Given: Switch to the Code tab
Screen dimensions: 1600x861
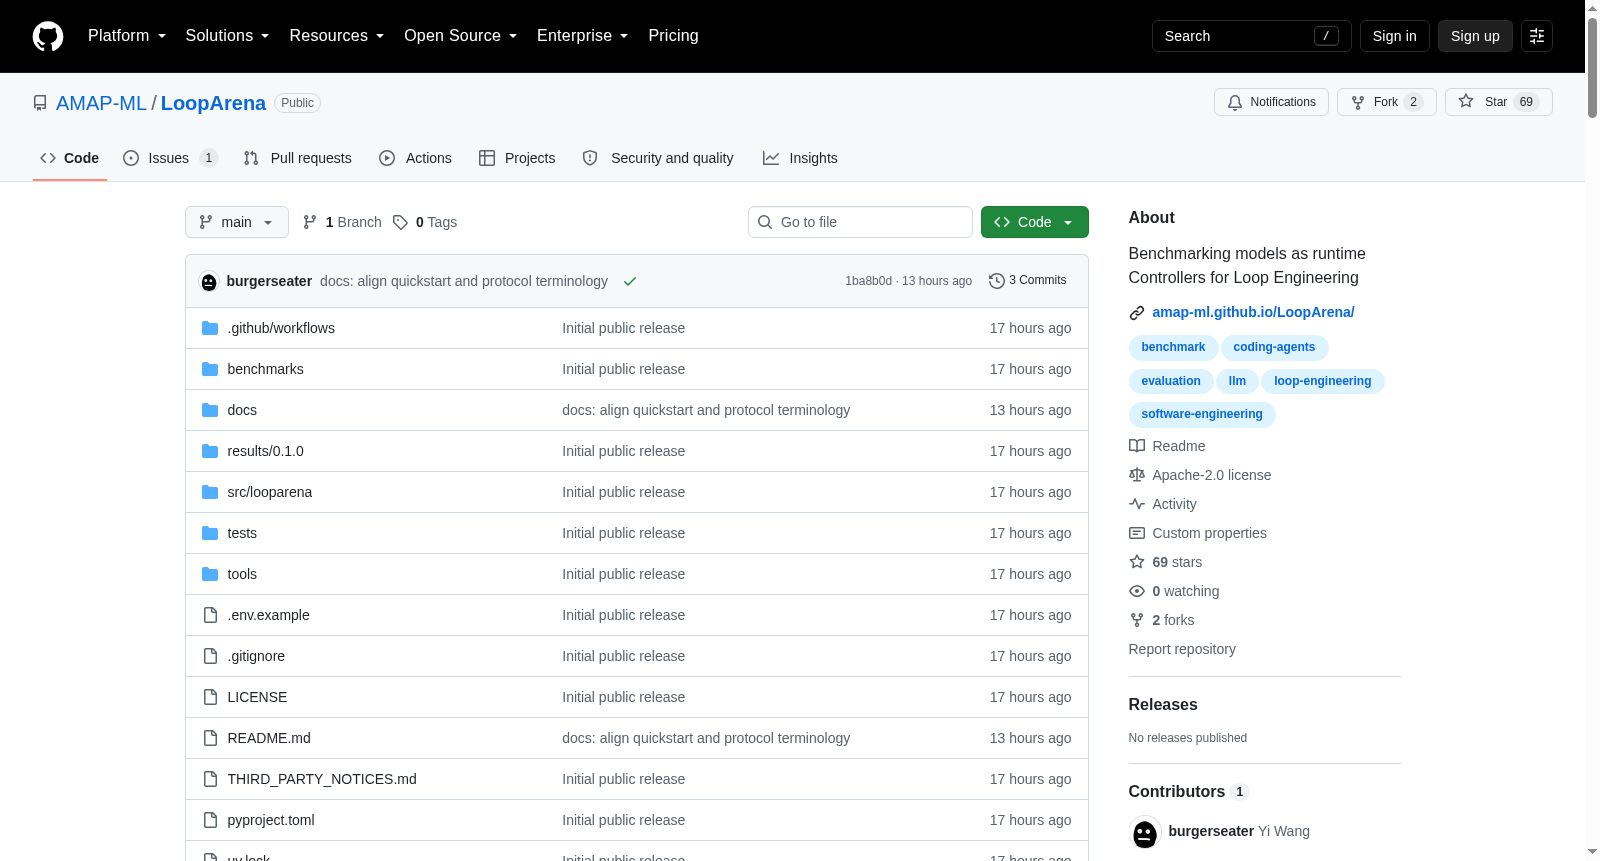Looking at the screenshot, I should (70, 158).
